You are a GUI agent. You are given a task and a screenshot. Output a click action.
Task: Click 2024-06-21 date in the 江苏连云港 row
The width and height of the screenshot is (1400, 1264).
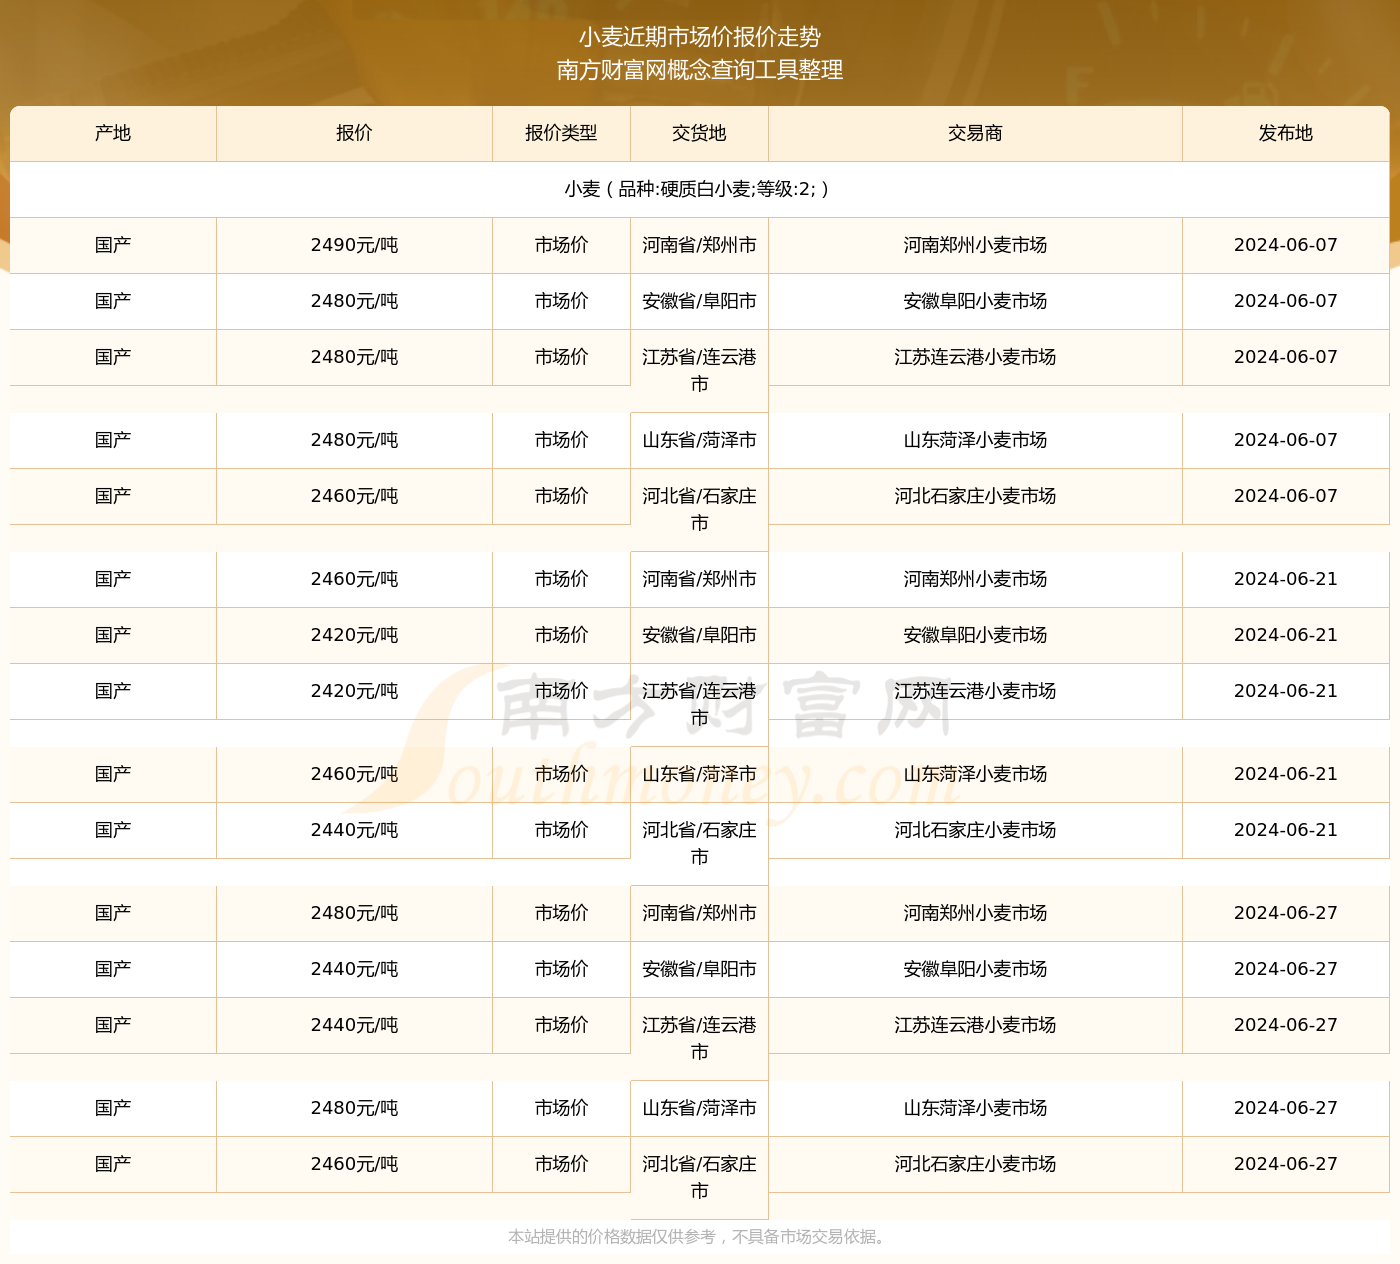tap(1285, 691)
